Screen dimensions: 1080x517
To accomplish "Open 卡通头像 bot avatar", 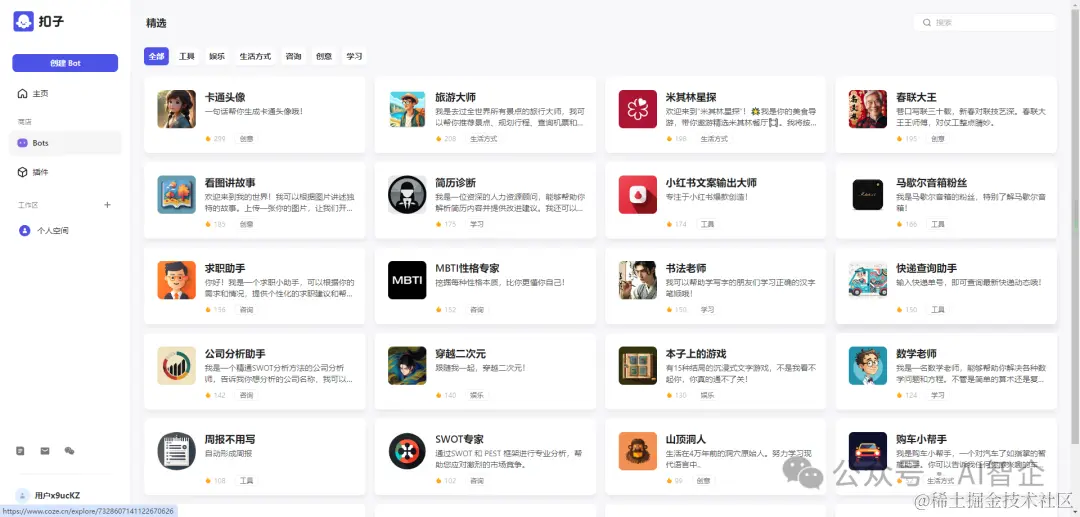I will tap(176, 109).
